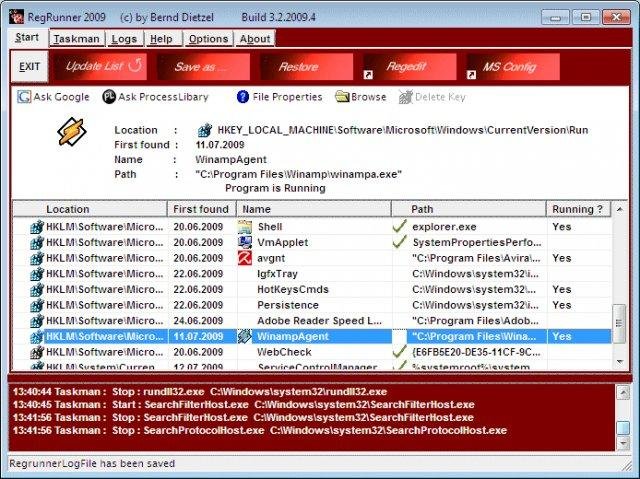Click the Browse folder icon
This screenshot has height=479, width=640.
(x=342, y=97)
